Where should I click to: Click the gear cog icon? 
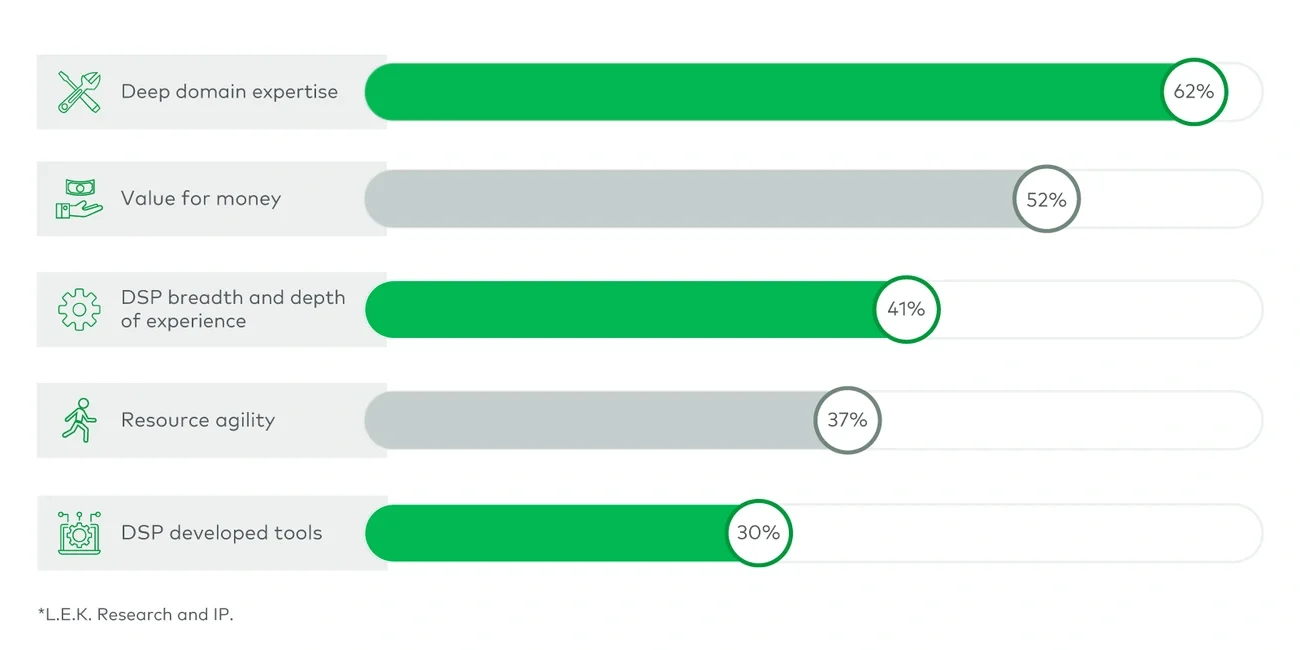(79, 310)
